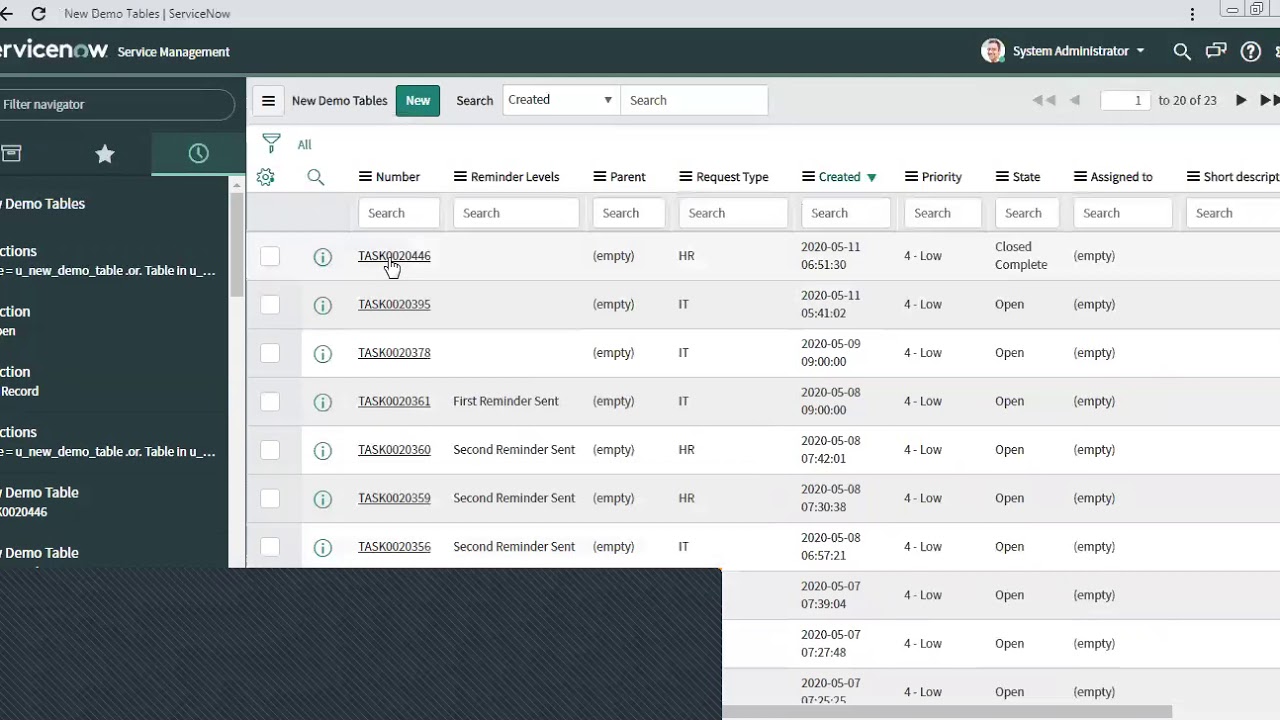Open browser three-dot menu
The height and width of the screenshot is (720, 1280).
point(1192,14)
